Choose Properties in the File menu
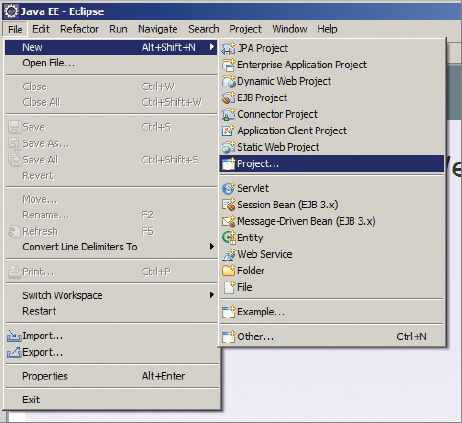Viewport: 462px width, 423px height. click(112, 376)
